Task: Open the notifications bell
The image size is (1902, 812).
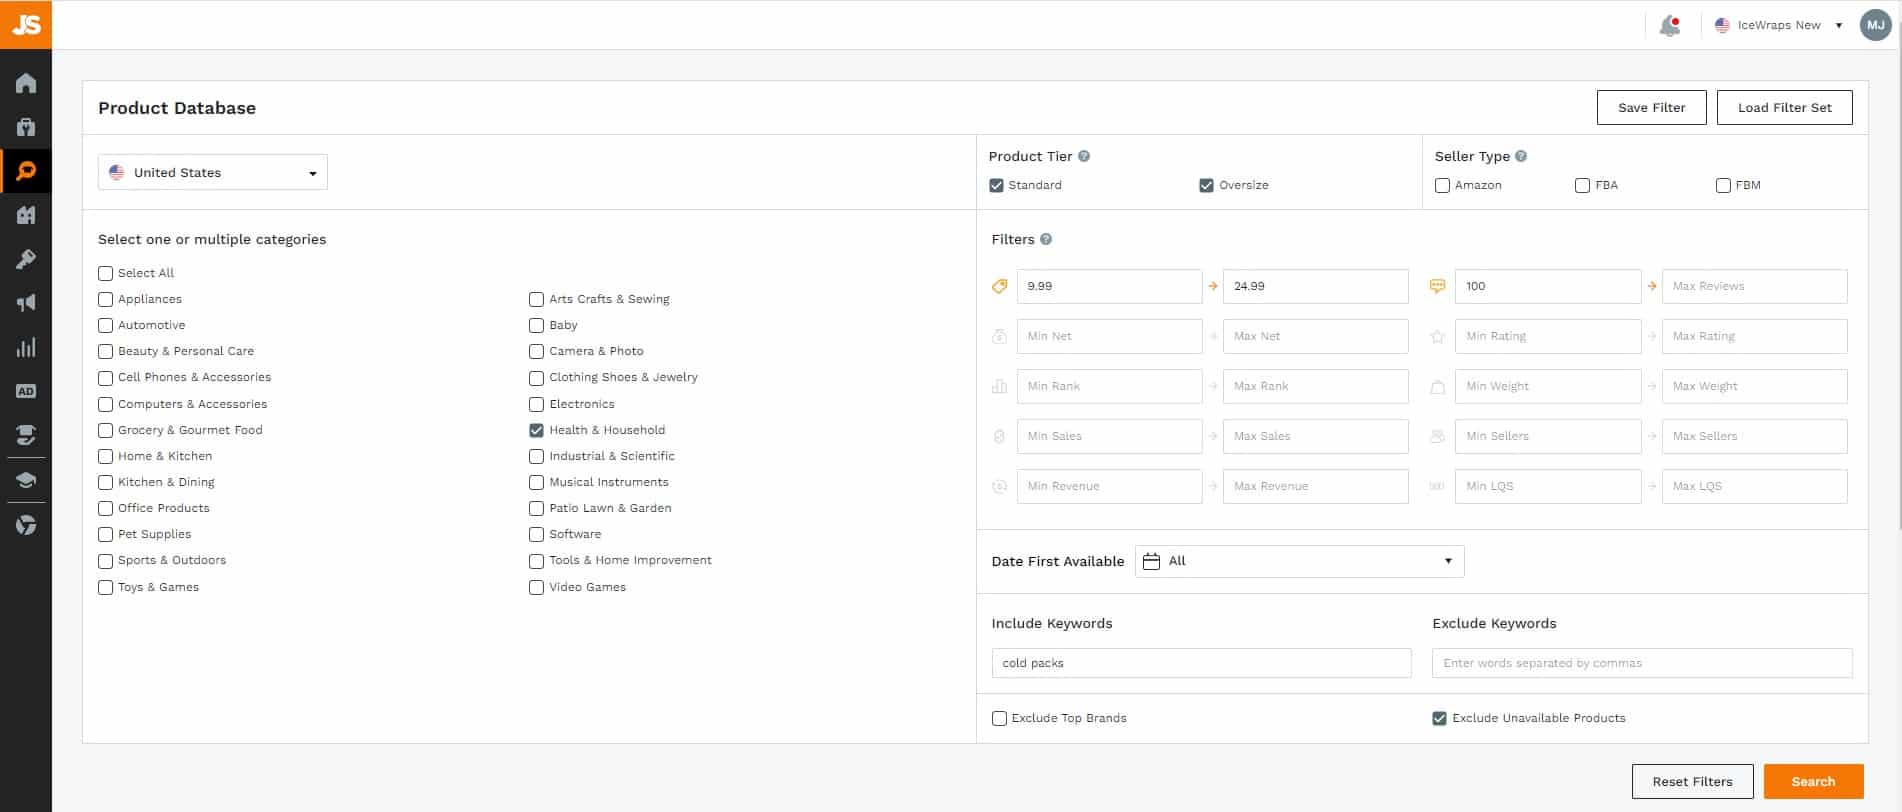Action: tap(1669, 26)
